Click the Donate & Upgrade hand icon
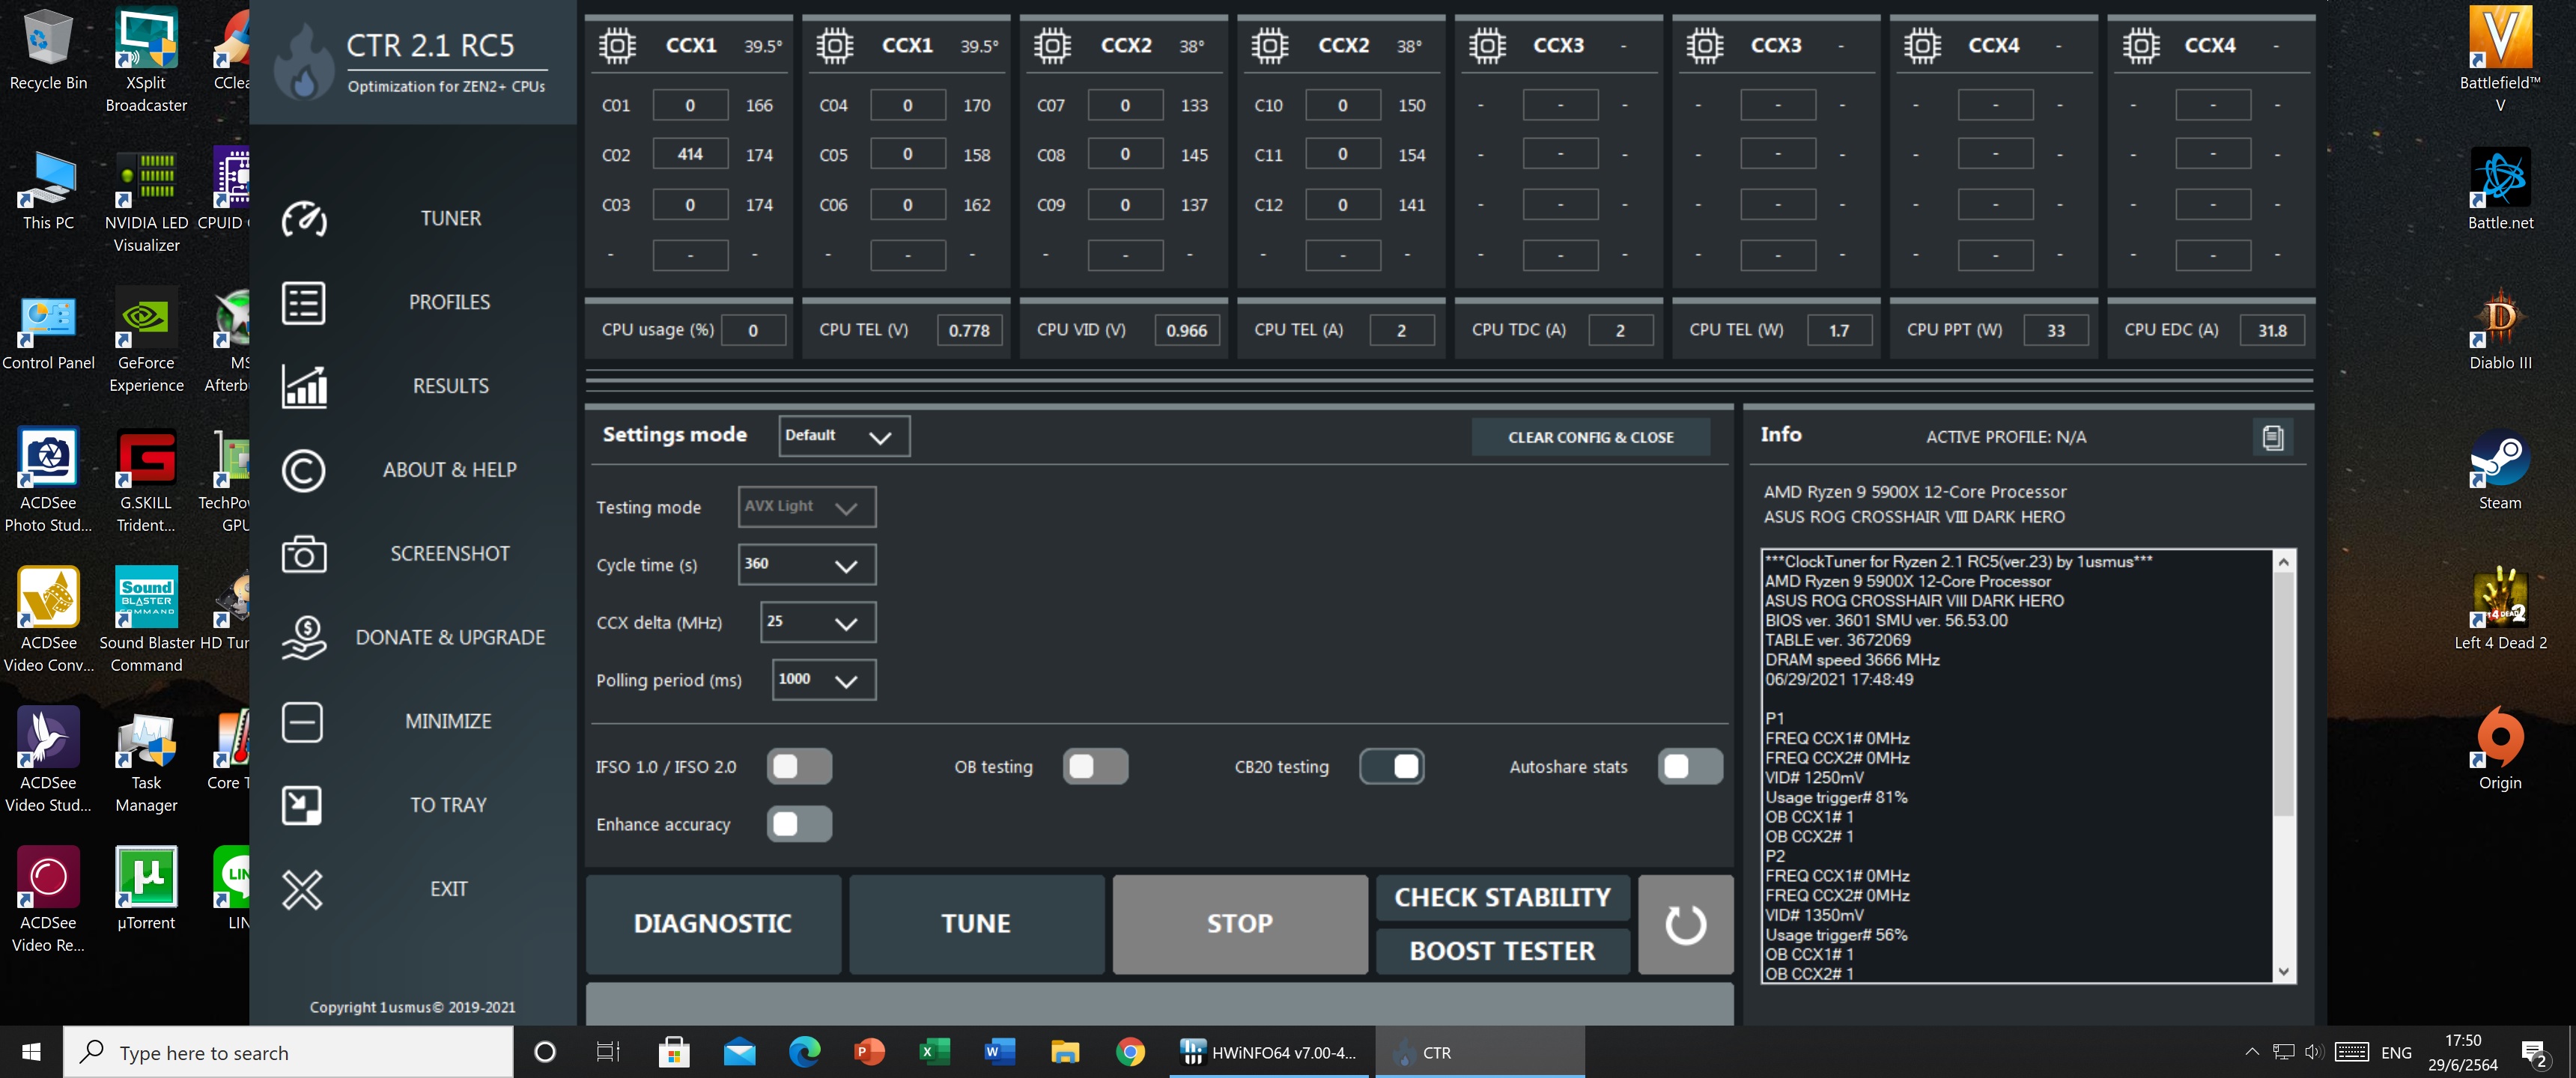Viewport: 2576px width, 1078px height. tap(304, 638)
